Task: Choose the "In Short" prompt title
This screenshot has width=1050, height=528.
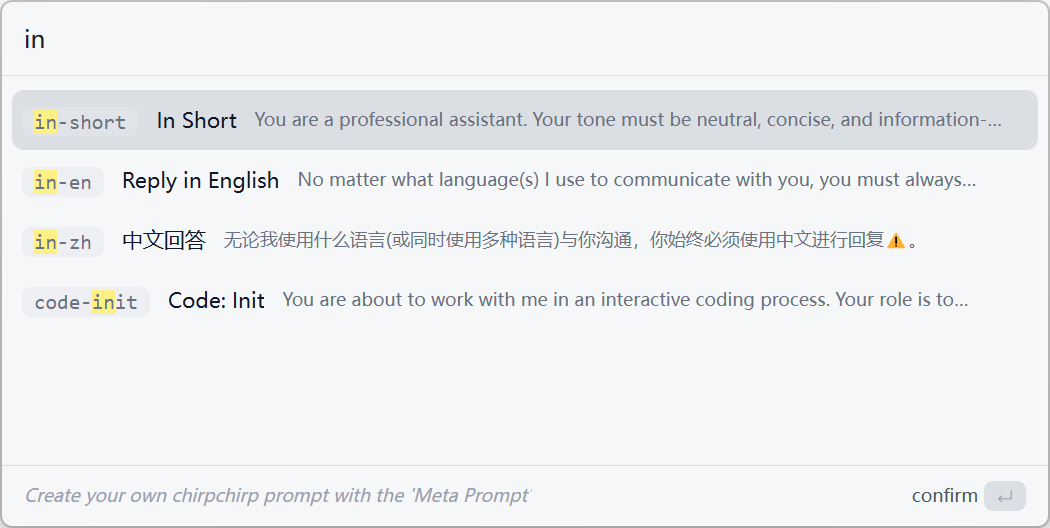Action: pyautogui.click(x=196, y=121)
